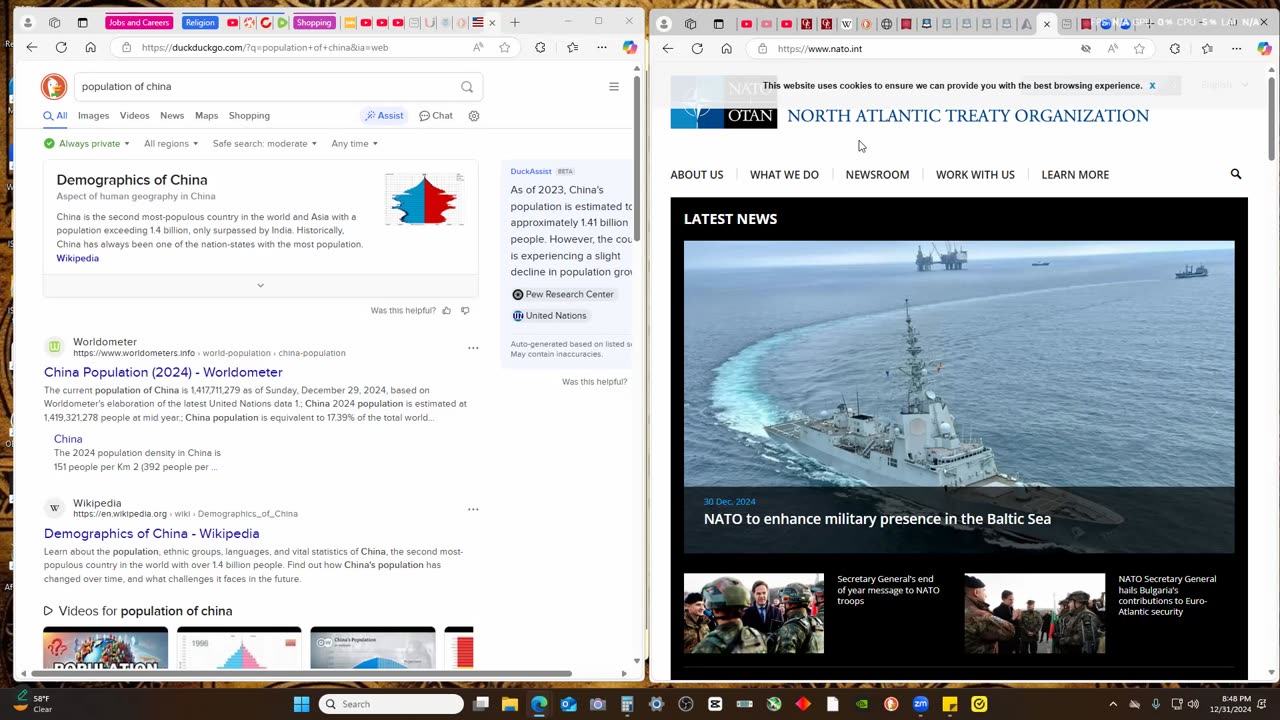
Task: Open favorites list in NATO browser window
Action: pyautogui.click(x=1207, y=48)
